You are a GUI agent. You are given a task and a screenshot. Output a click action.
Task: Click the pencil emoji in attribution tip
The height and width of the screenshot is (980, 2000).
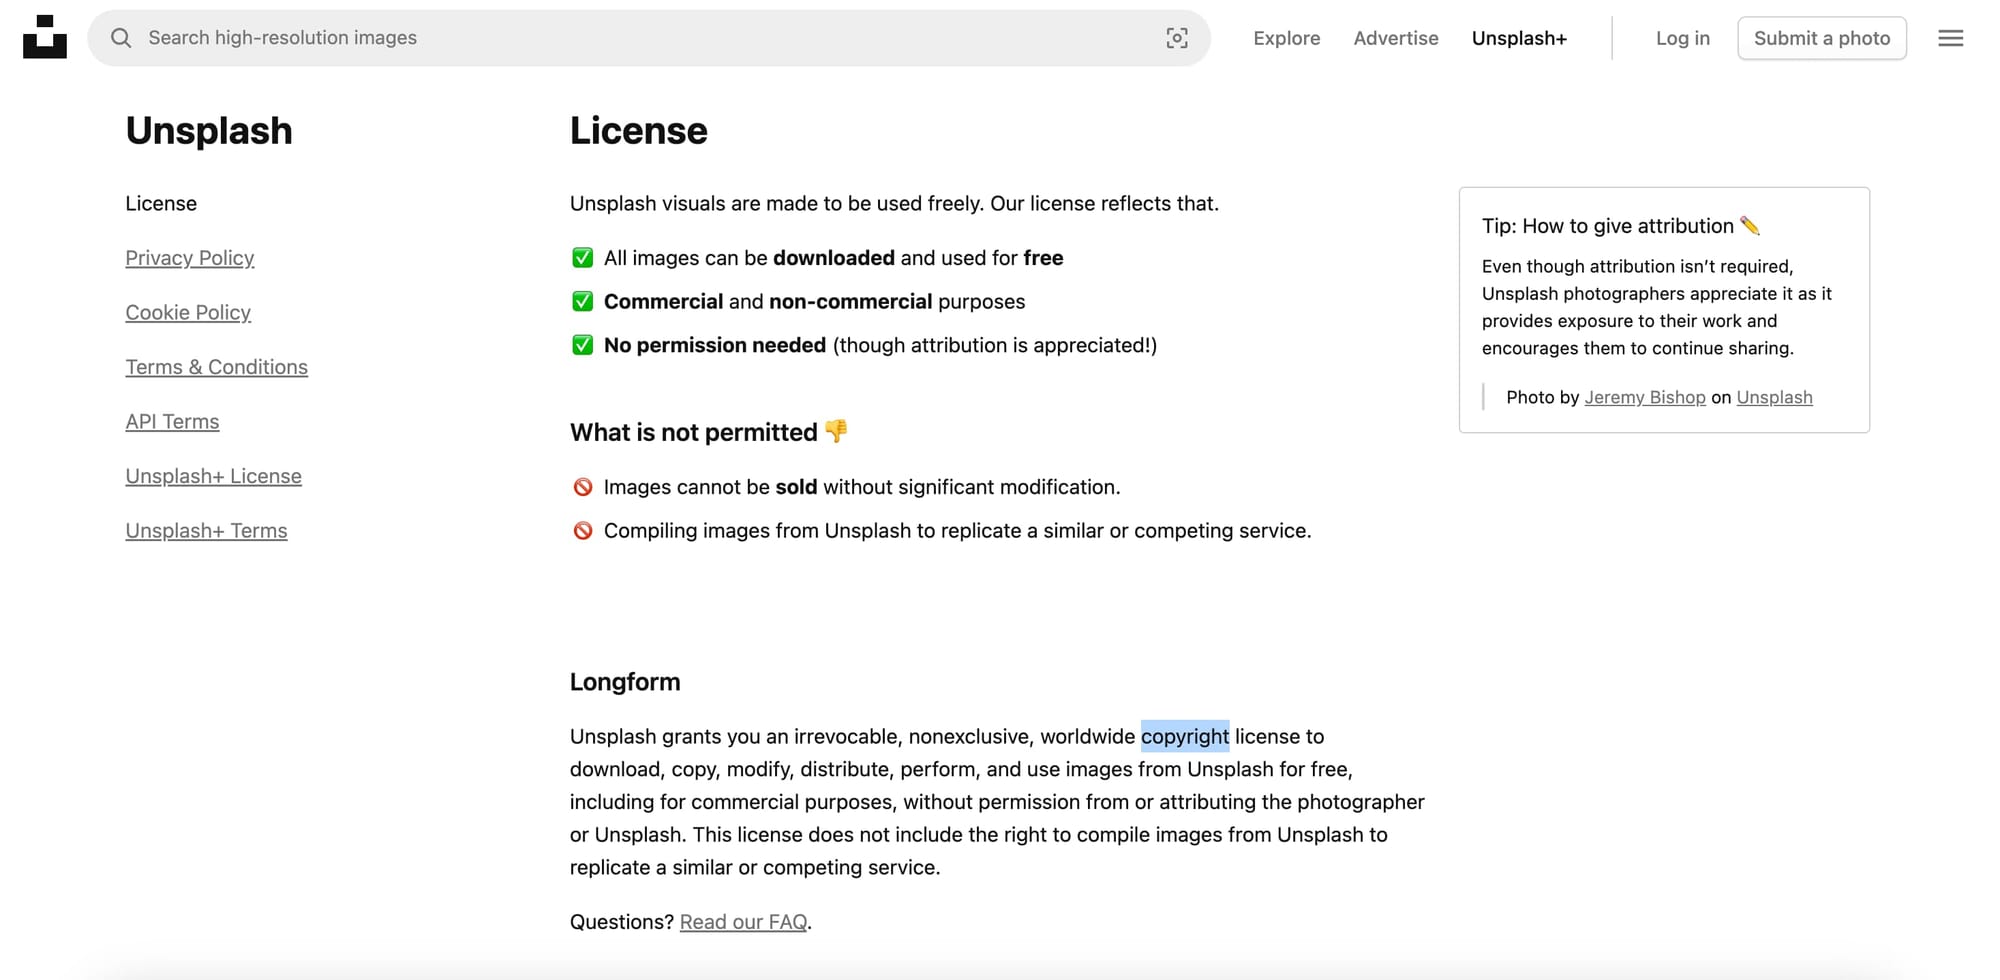1749,225
